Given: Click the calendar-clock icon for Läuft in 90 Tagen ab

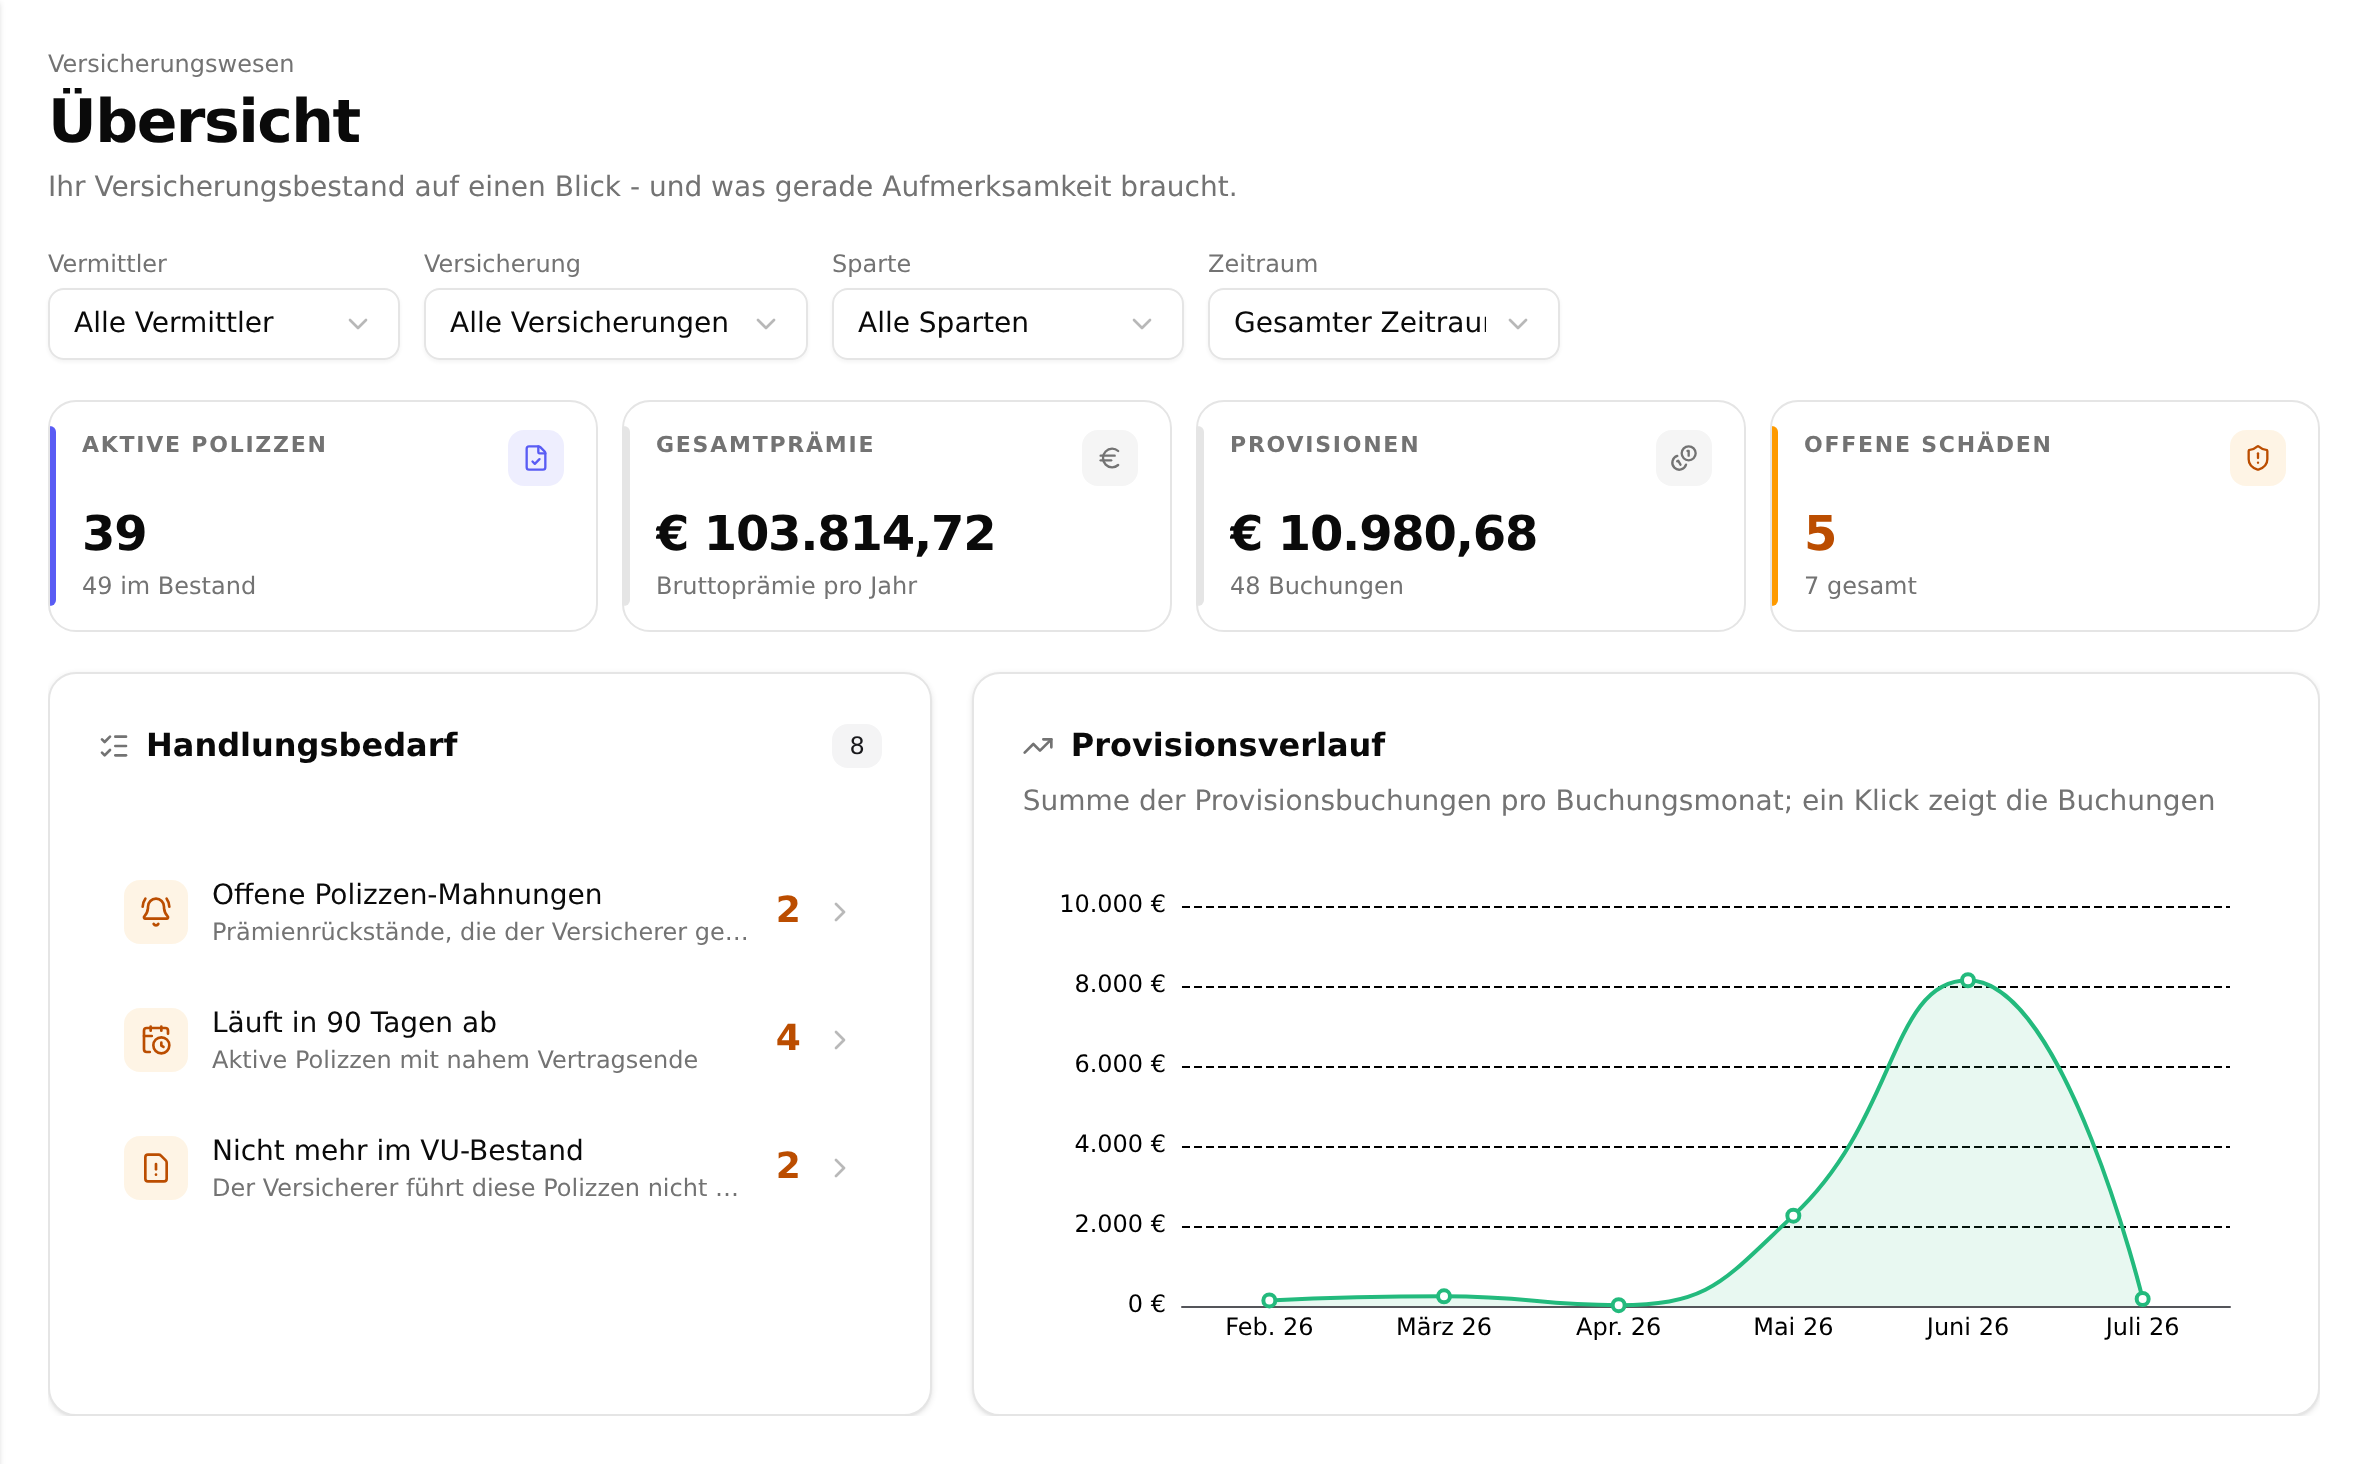Looking at the screenshot, I should 156,1039.
